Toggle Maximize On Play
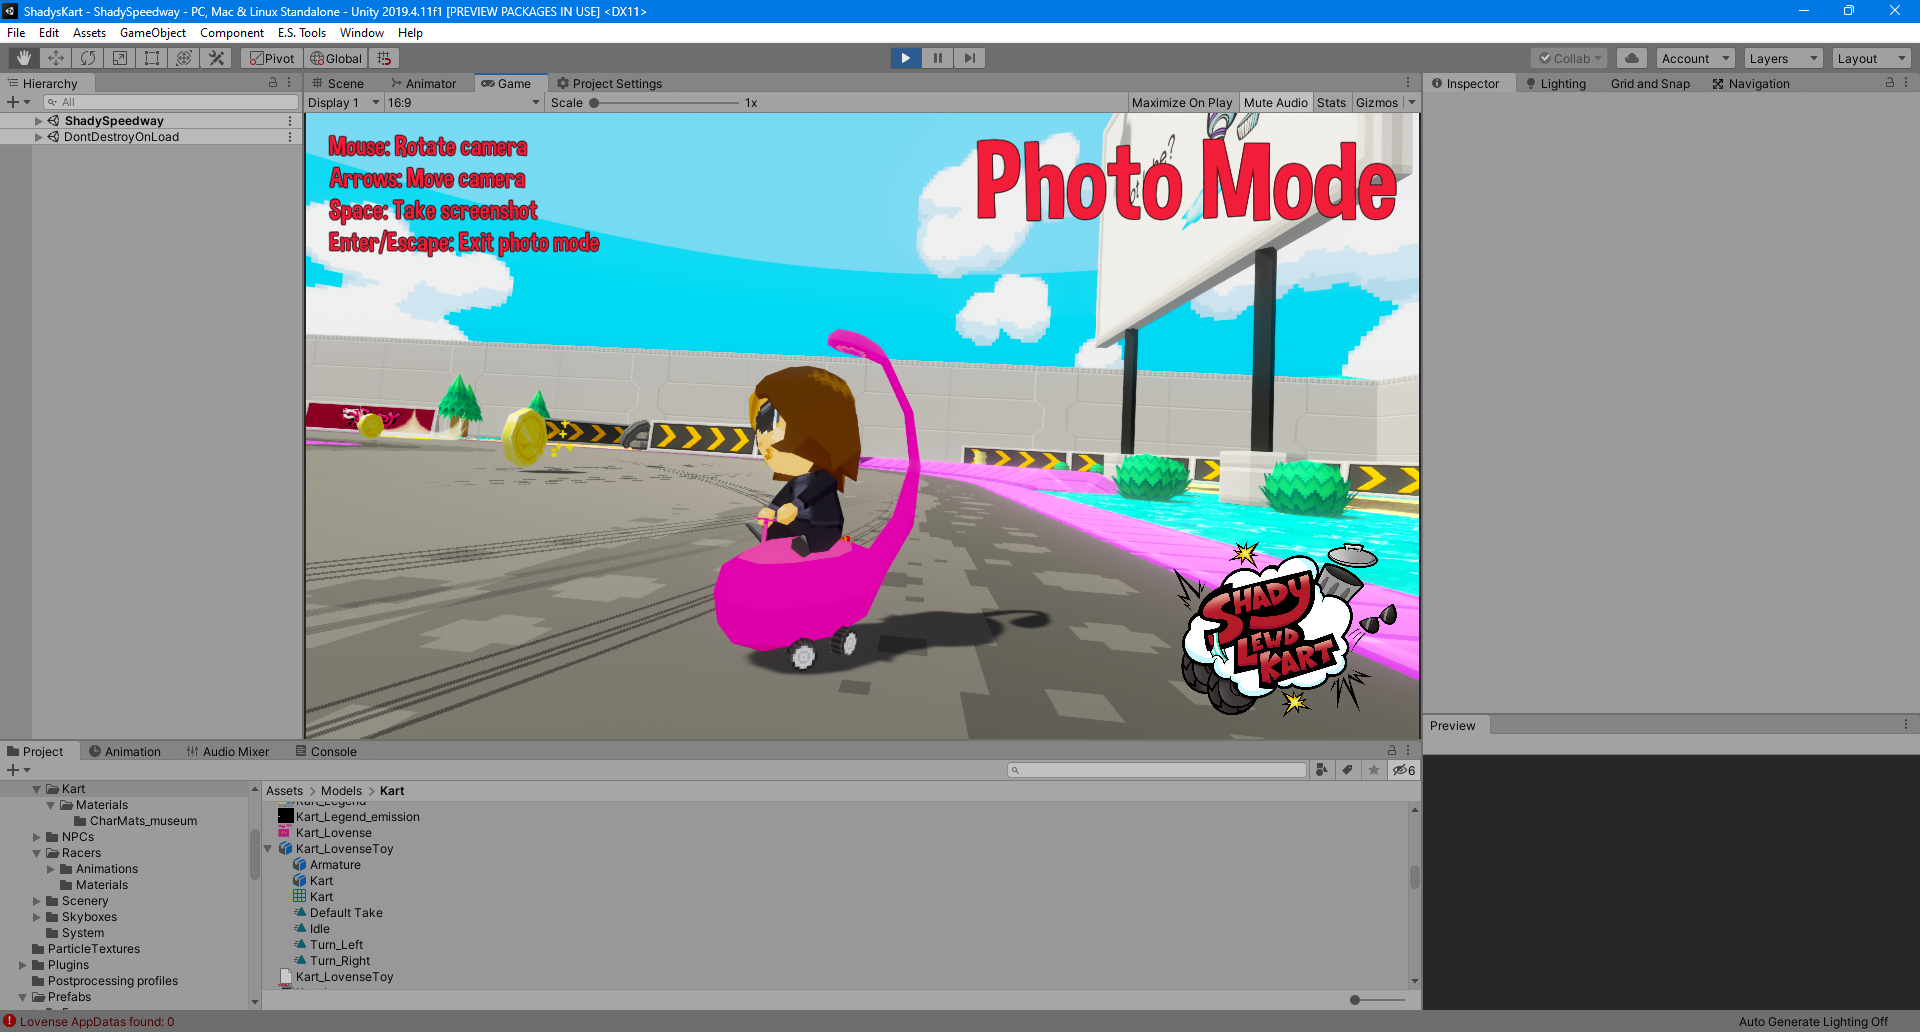1920x1032 pixels. [x=1182, y=102]
